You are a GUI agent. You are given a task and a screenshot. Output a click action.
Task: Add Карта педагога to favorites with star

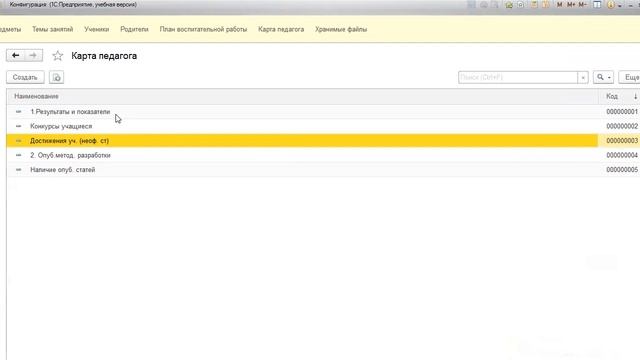coord(58,56)
